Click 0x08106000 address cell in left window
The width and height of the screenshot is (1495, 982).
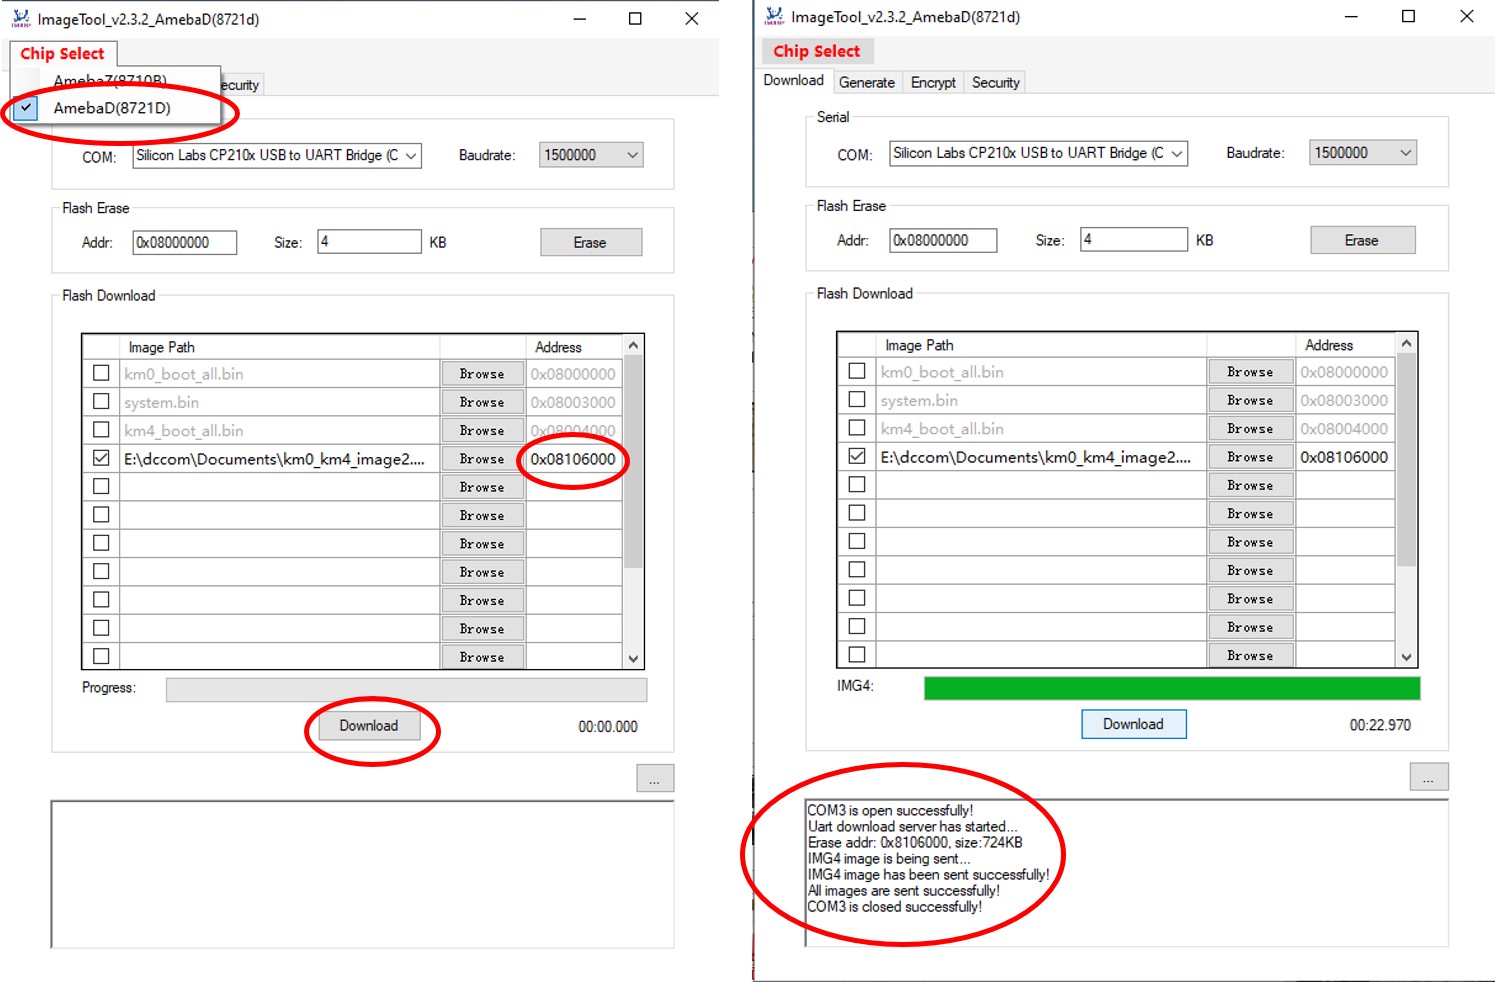[574, 459]
